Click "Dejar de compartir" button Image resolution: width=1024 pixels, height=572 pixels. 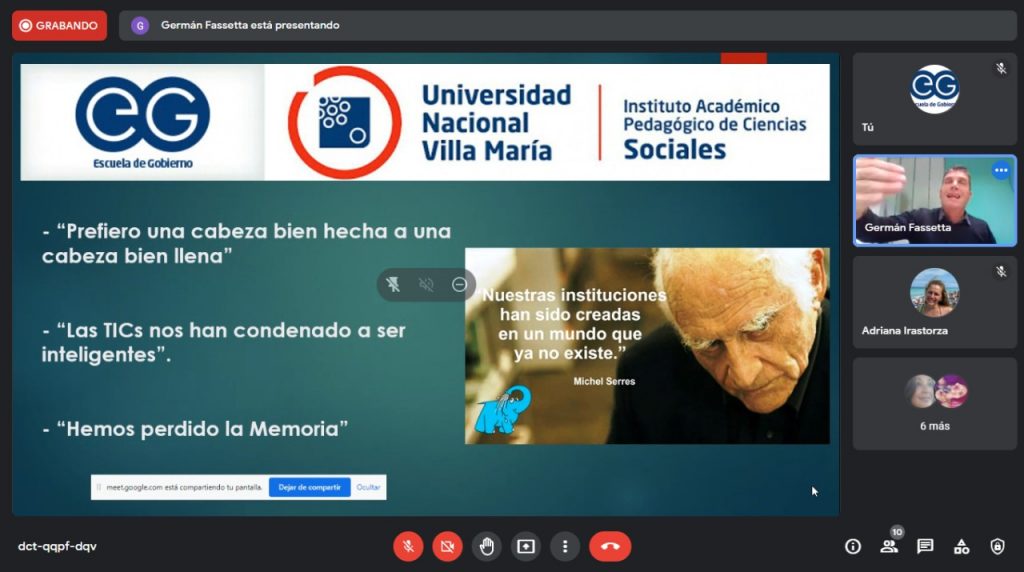pos(310,487)
